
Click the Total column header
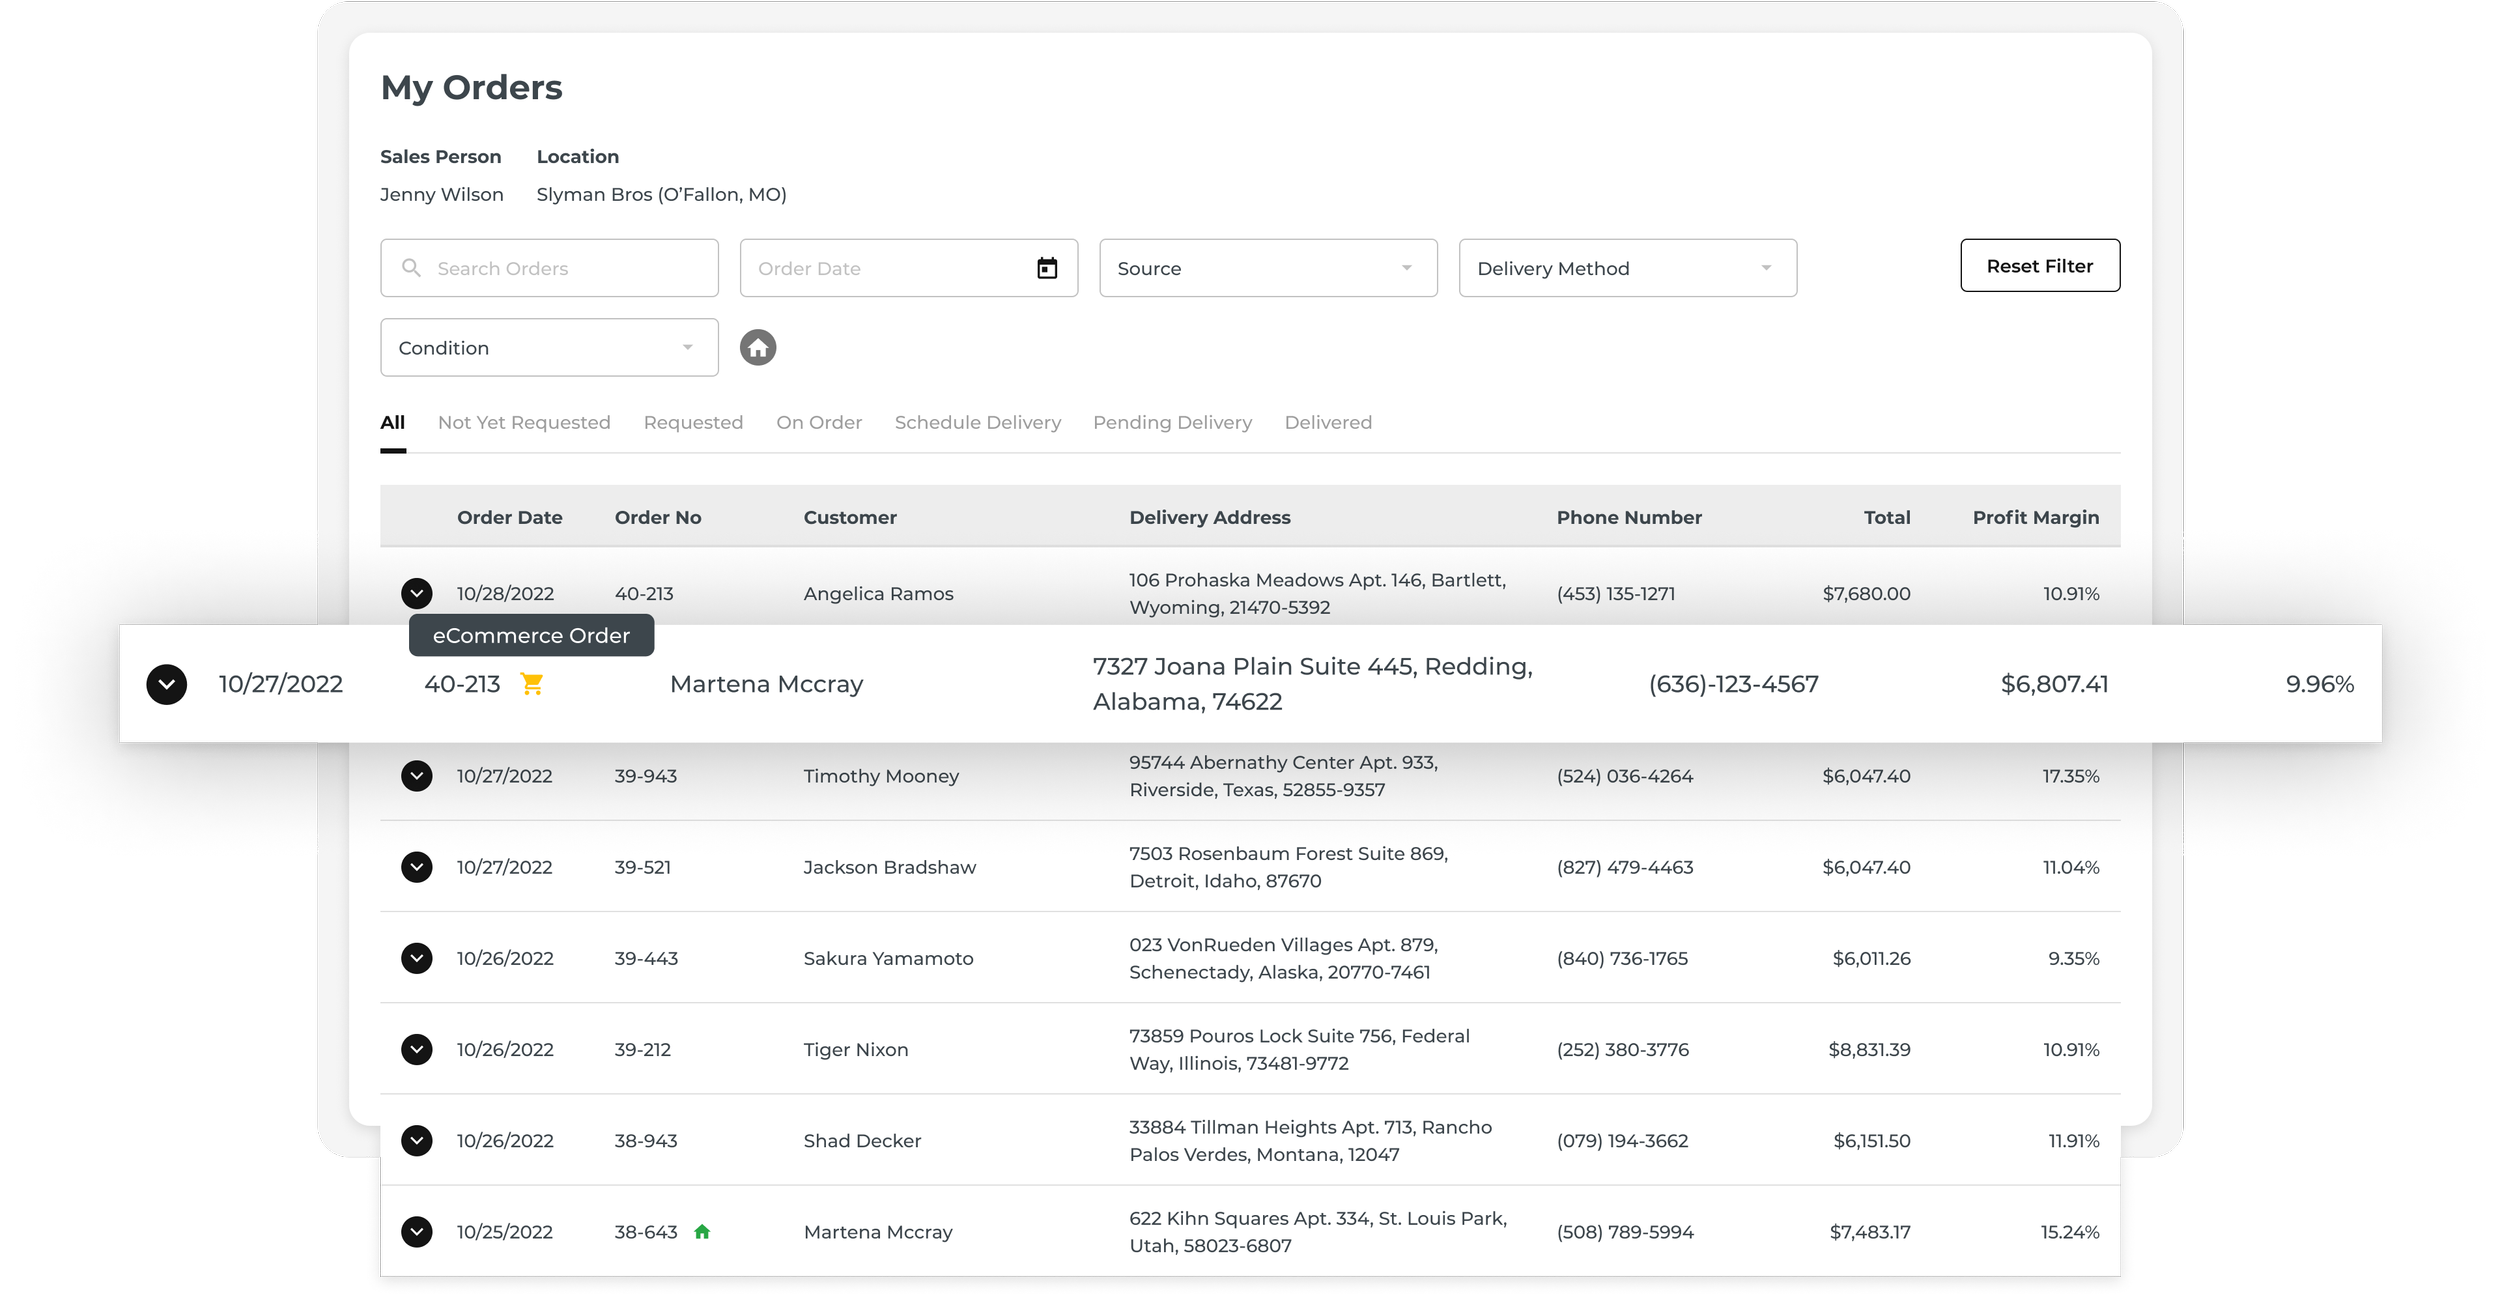tap(1886, 517)
